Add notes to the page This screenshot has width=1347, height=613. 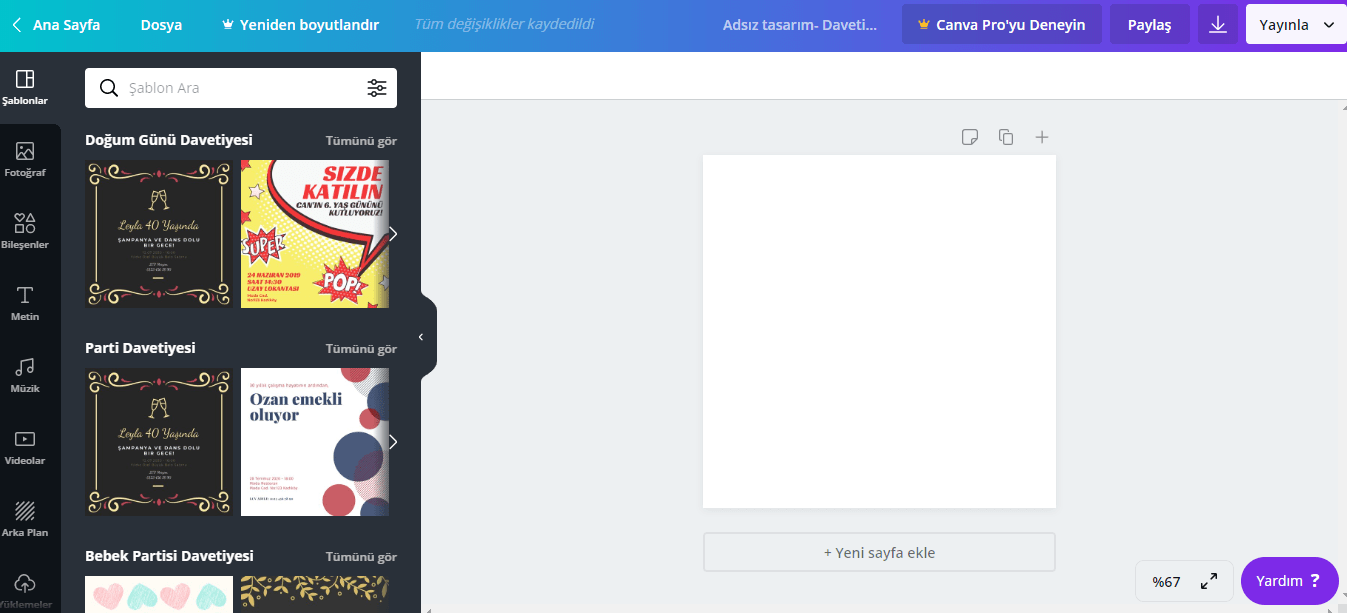[969, 137]
